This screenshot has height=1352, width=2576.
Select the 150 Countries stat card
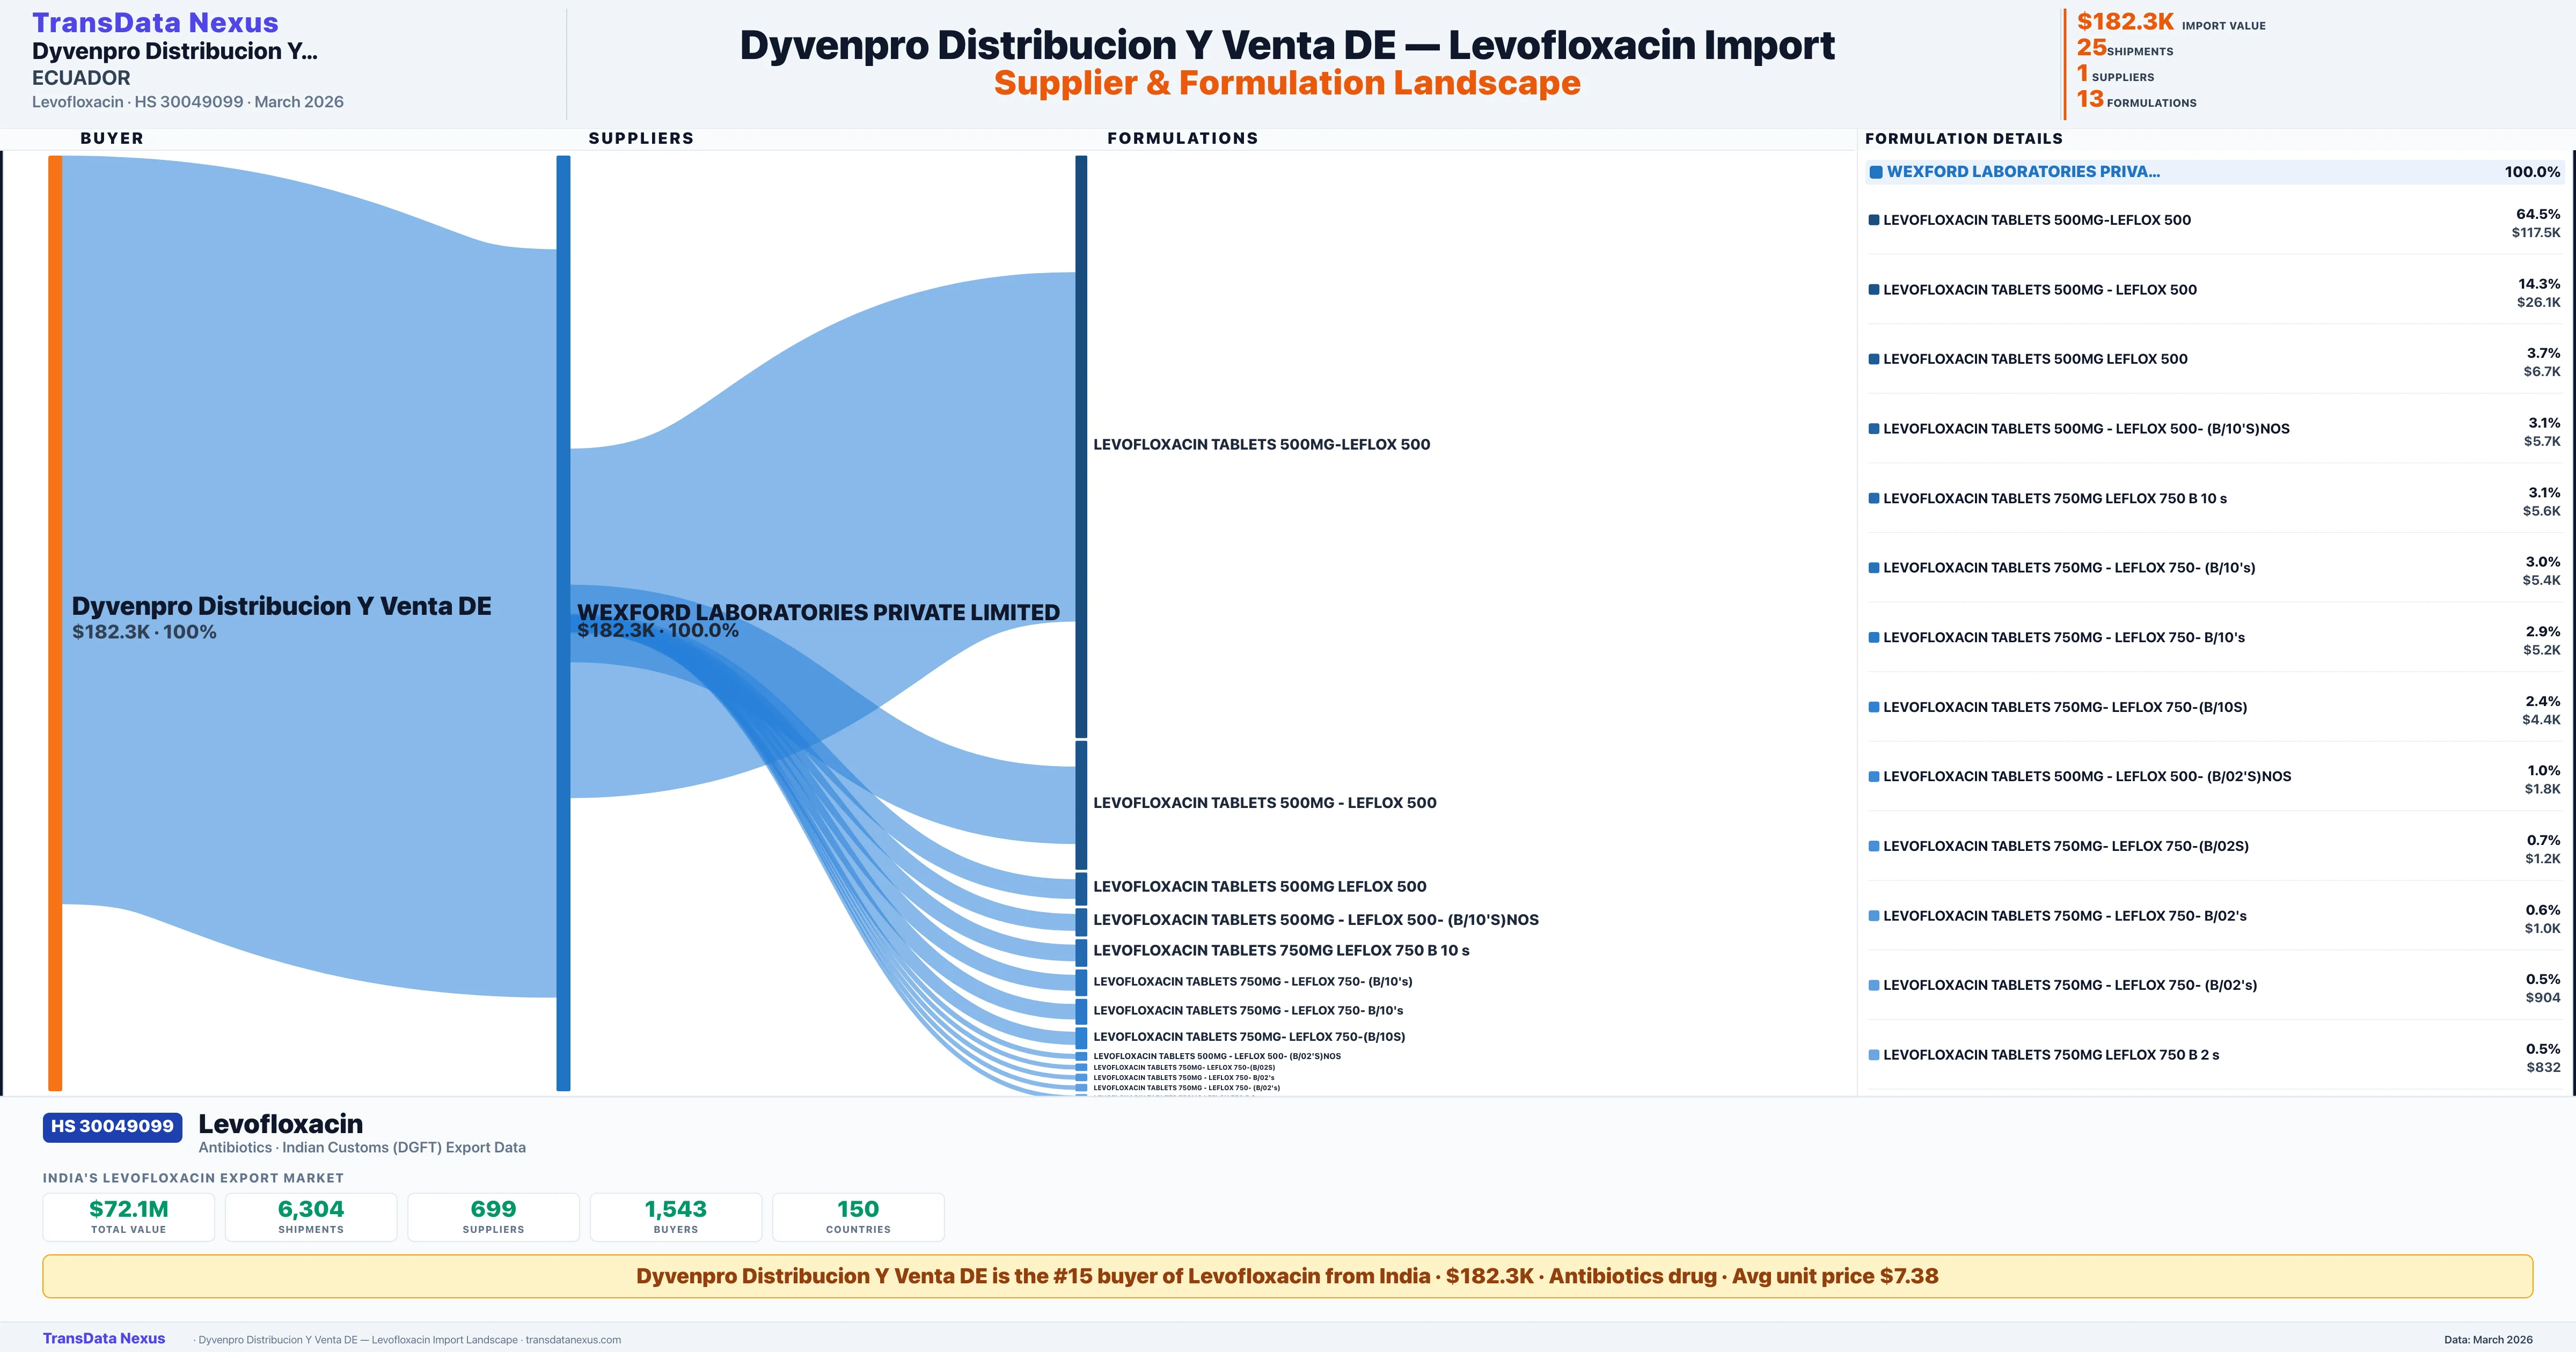[x=858, y=1216]
